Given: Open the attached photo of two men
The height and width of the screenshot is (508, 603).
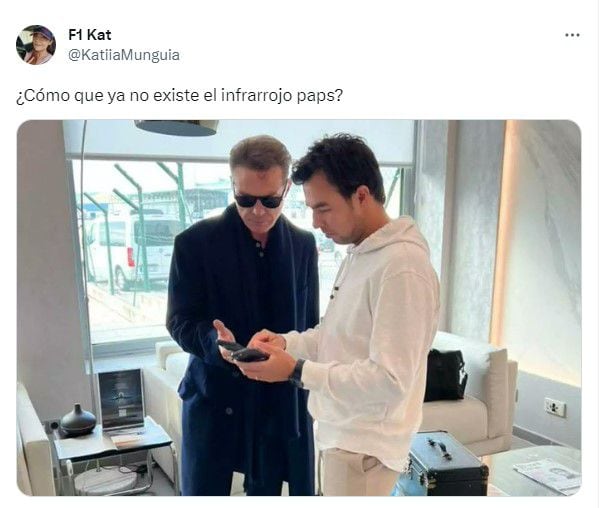Looking at the screenshot, I should click(299, 308).
